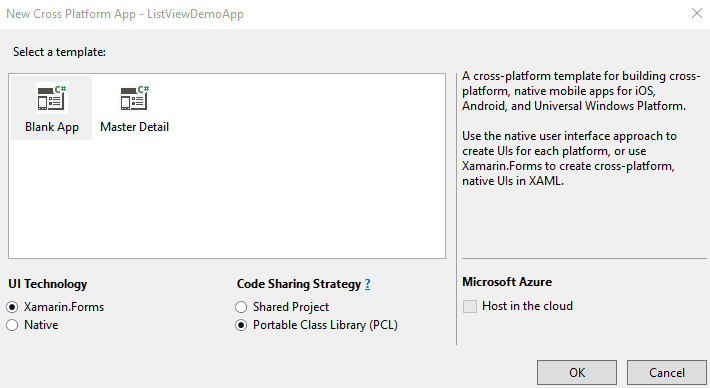Click the Native option label text
Screen dimensions: 710x388
click(x=41, y=325)
